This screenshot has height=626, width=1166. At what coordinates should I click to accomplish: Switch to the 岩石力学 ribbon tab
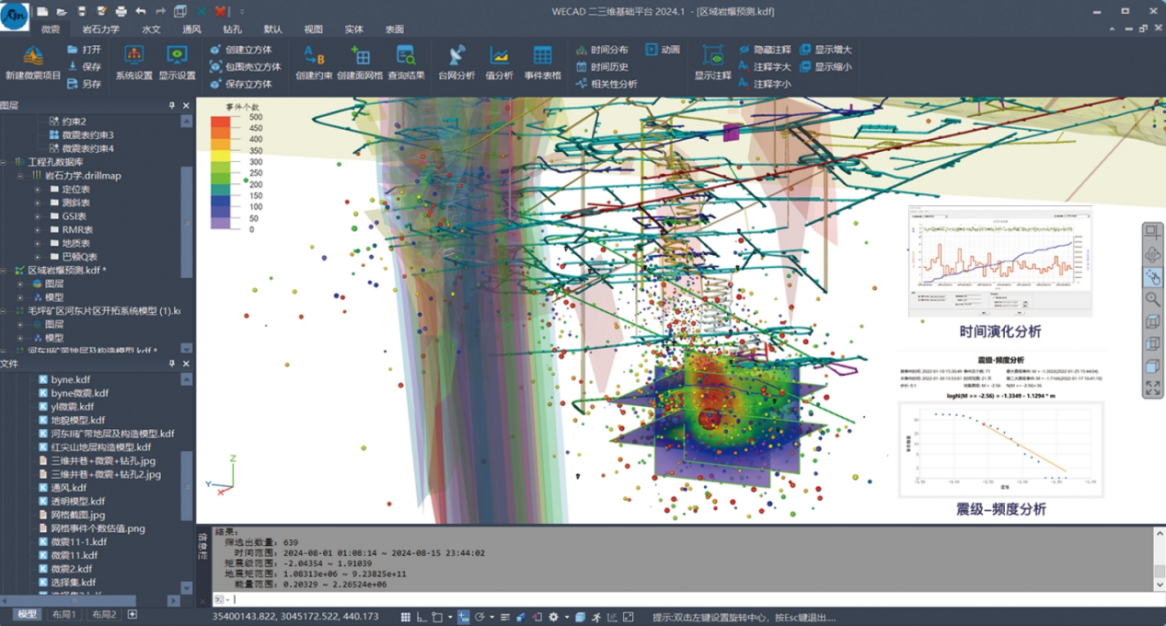pyautogui.click(x=101, y=30)
